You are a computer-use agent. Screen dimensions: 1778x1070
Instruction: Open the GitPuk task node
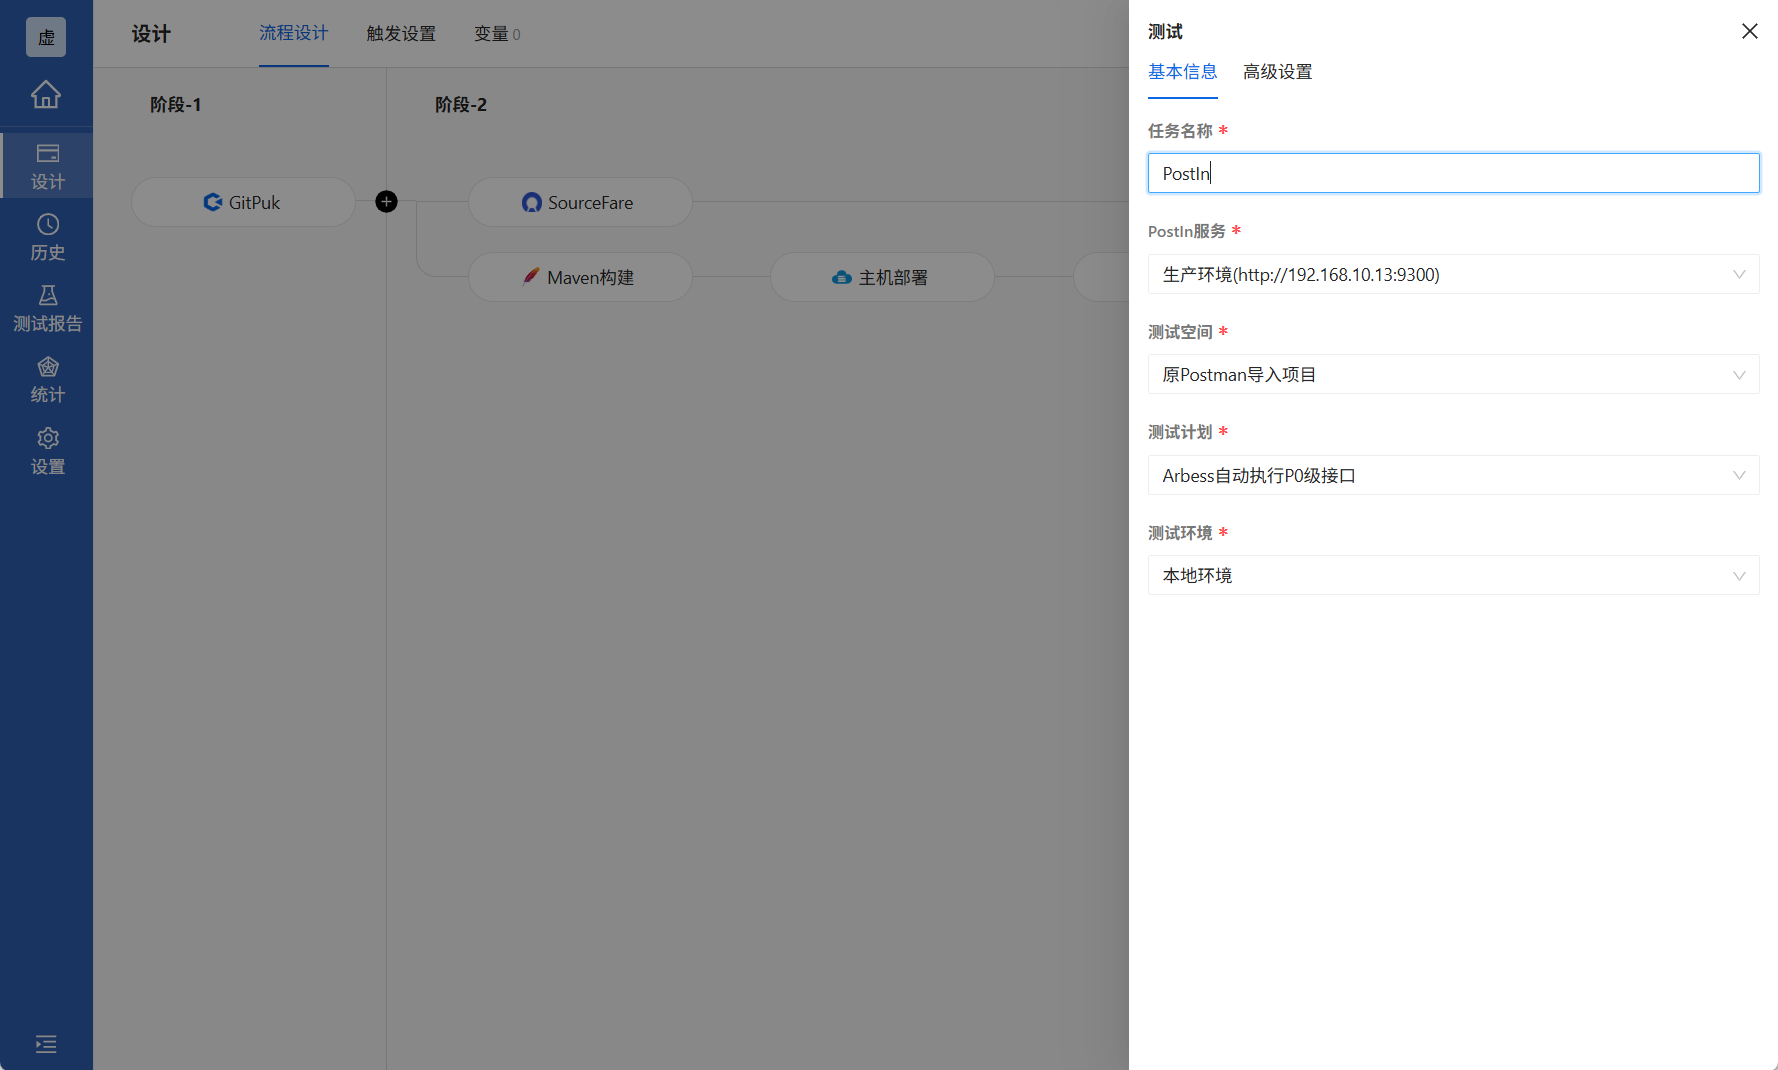(x=243, y=202)
